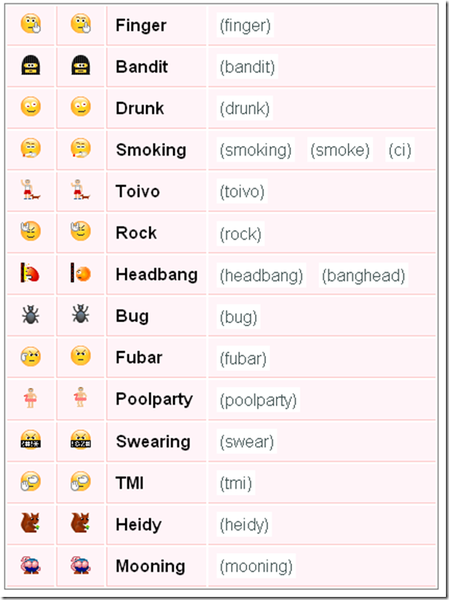Select the (drunk) shortcut code

[x=245, y=108]
